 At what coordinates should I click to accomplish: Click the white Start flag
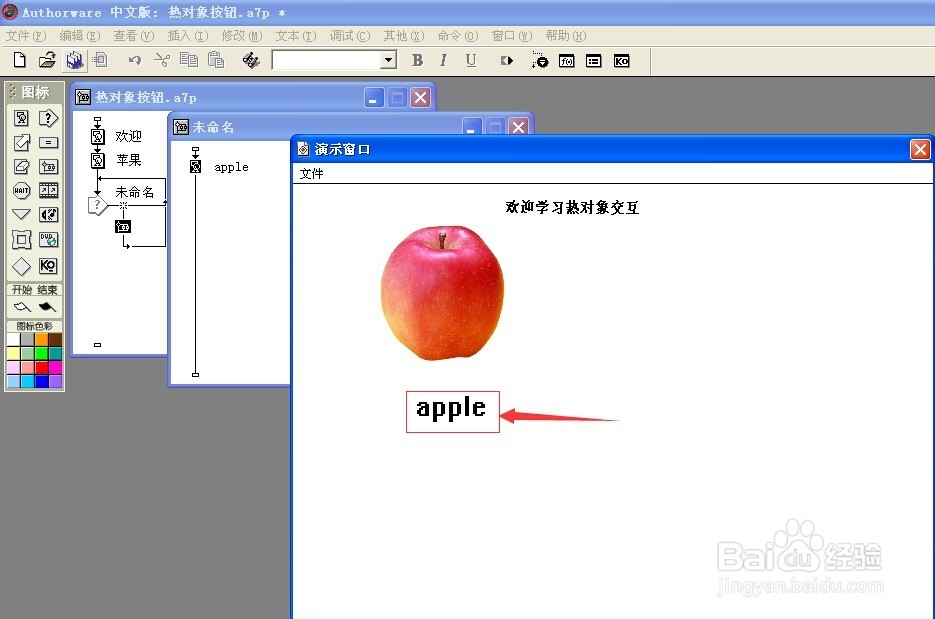[x=21, y=307]
